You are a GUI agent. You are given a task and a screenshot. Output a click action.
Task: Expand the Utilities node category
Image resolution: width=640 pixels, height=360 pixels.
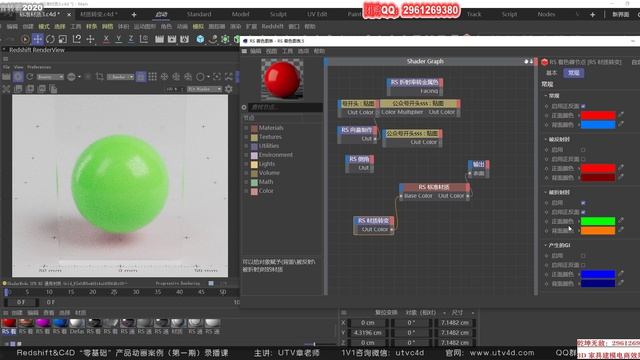(x=246, y=146)
